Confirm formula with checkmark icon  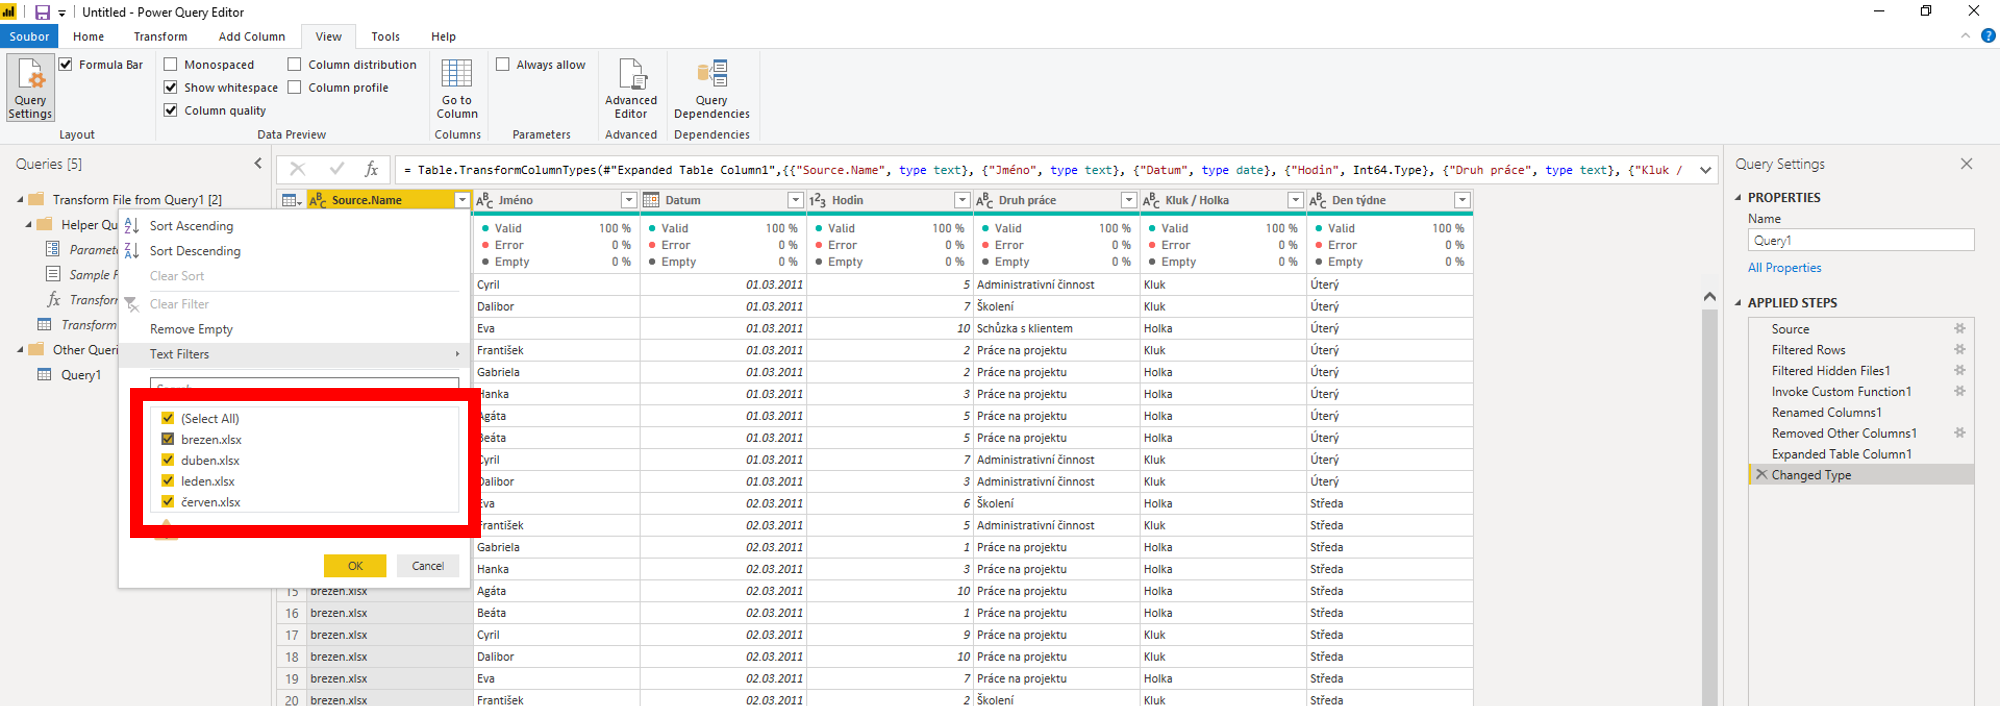click(x=336, y=169)
